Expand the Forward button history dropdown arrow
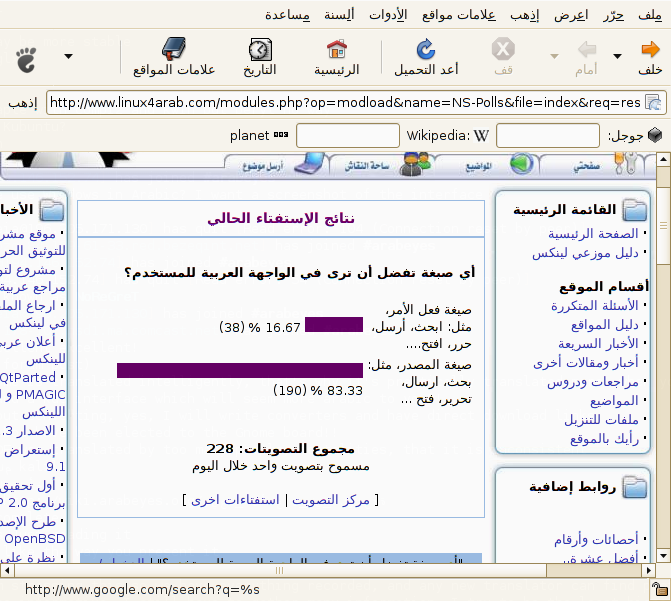This screenshot has height=601, width=671. pyautogui.click(x=554, y=57)
